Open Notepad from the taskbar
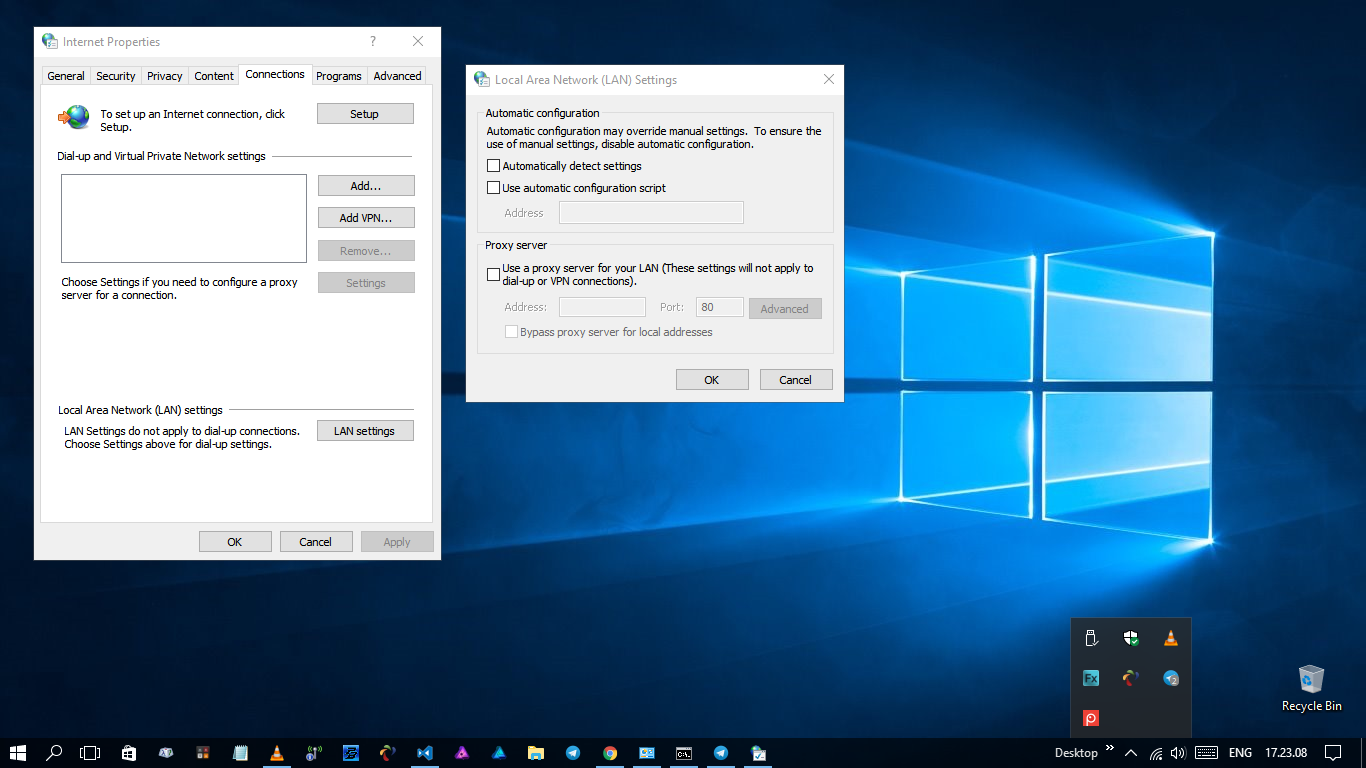This screenshot has height=768, width=1366. (x=240, y=753)
